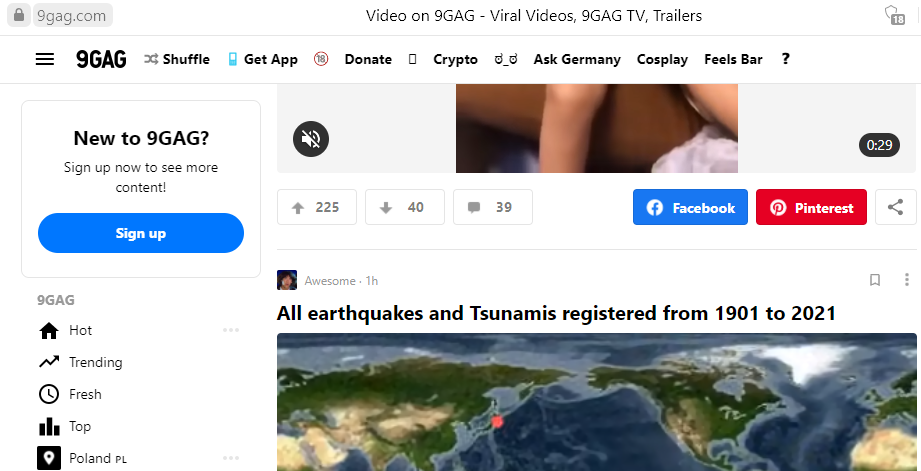The image size is (921, 471).
Task: Click the blue Sign up button
Action: pos(141,233)
